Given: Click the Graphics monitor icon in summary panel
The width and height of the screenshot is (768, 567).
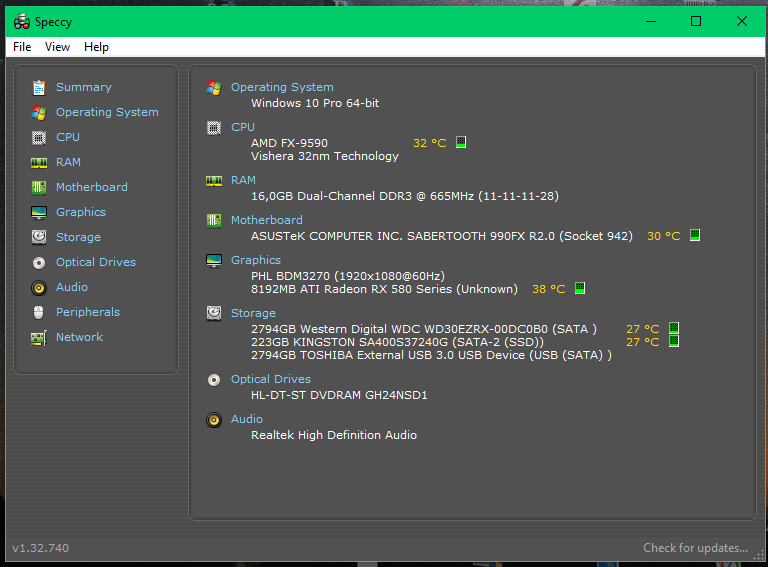Looking at the screenshot, I should click(x=214, y=261).
